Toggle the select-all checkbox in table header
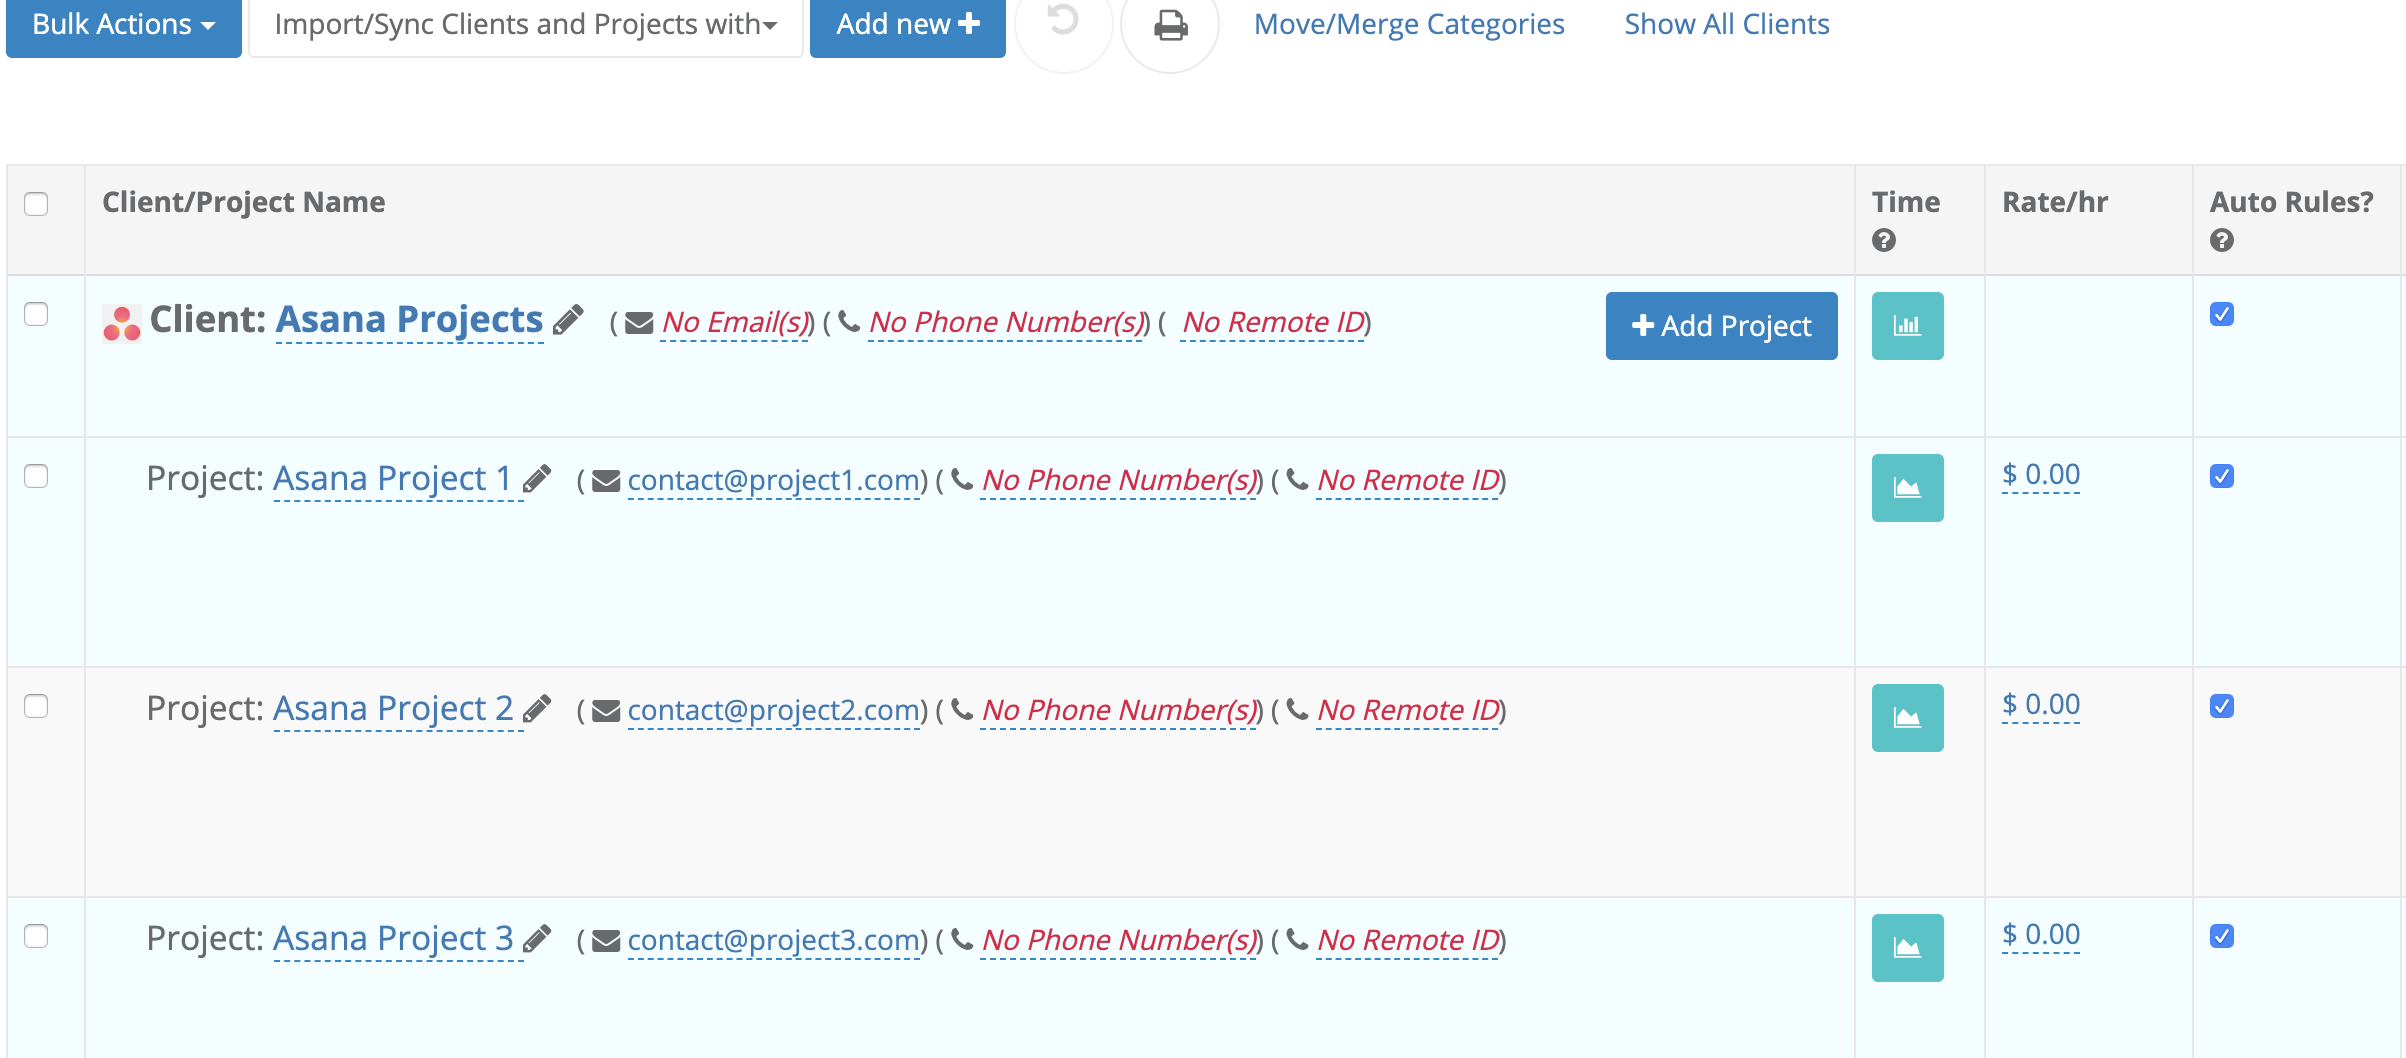Image resolution: width=2406 pixels, height=1058 pixels. [x=36, y=204]
